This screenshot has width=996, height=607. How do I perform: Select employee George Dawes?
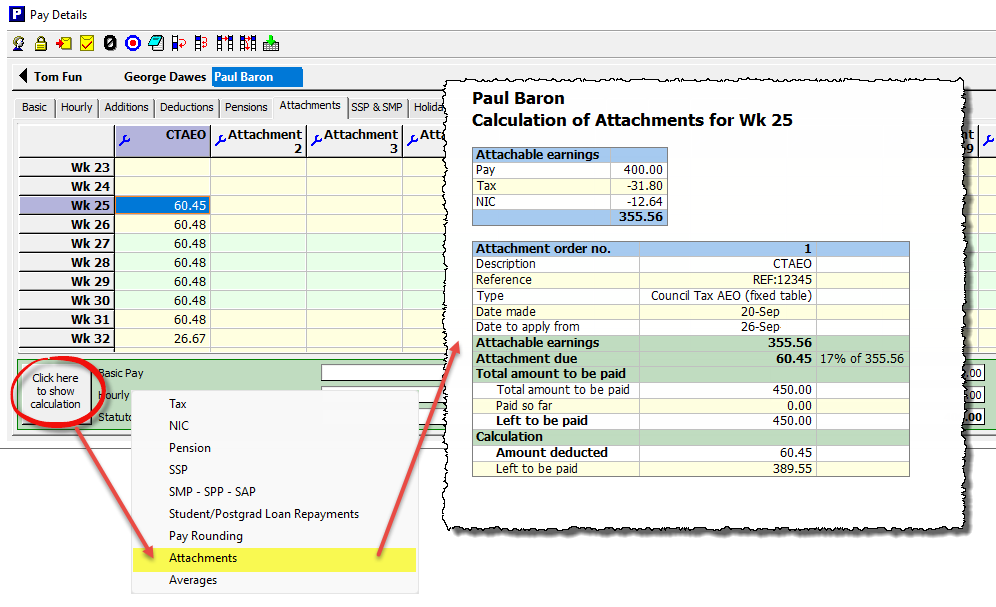point(165,77)
